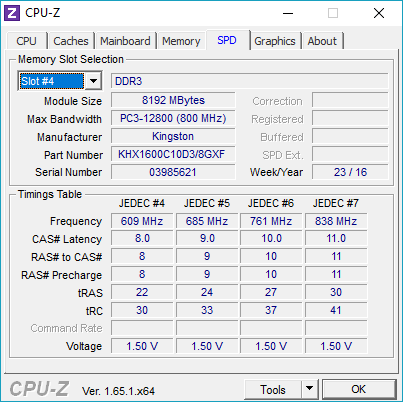Viewport: 403px width, 402px height.
Task: Click tRC value 41
Action: pyautogui.click(x=336, y=310)
